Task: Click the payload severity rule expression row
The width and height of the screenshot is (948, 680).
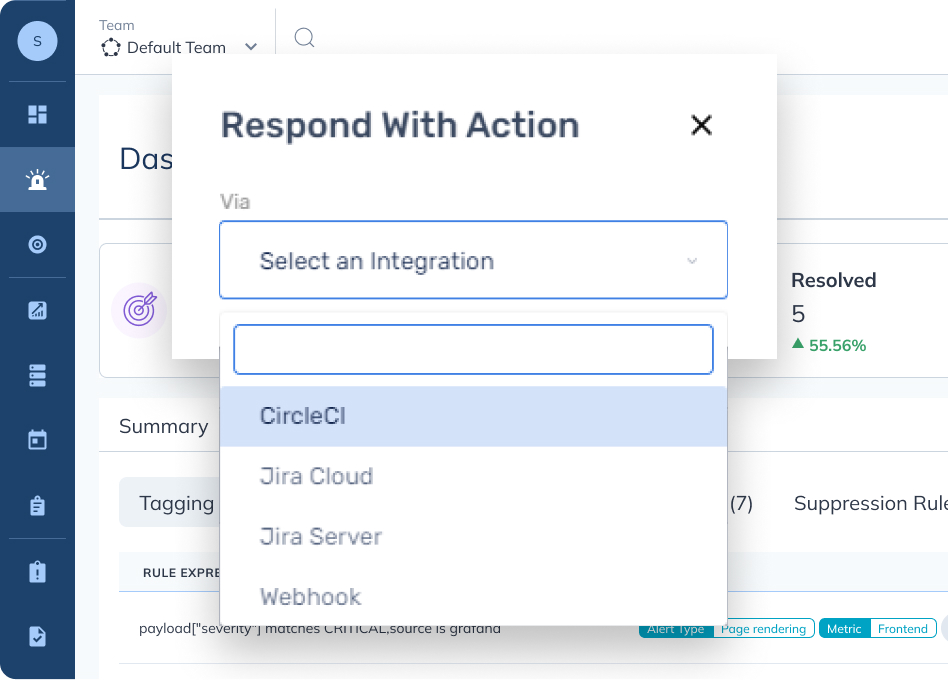Action: [320, 629]
